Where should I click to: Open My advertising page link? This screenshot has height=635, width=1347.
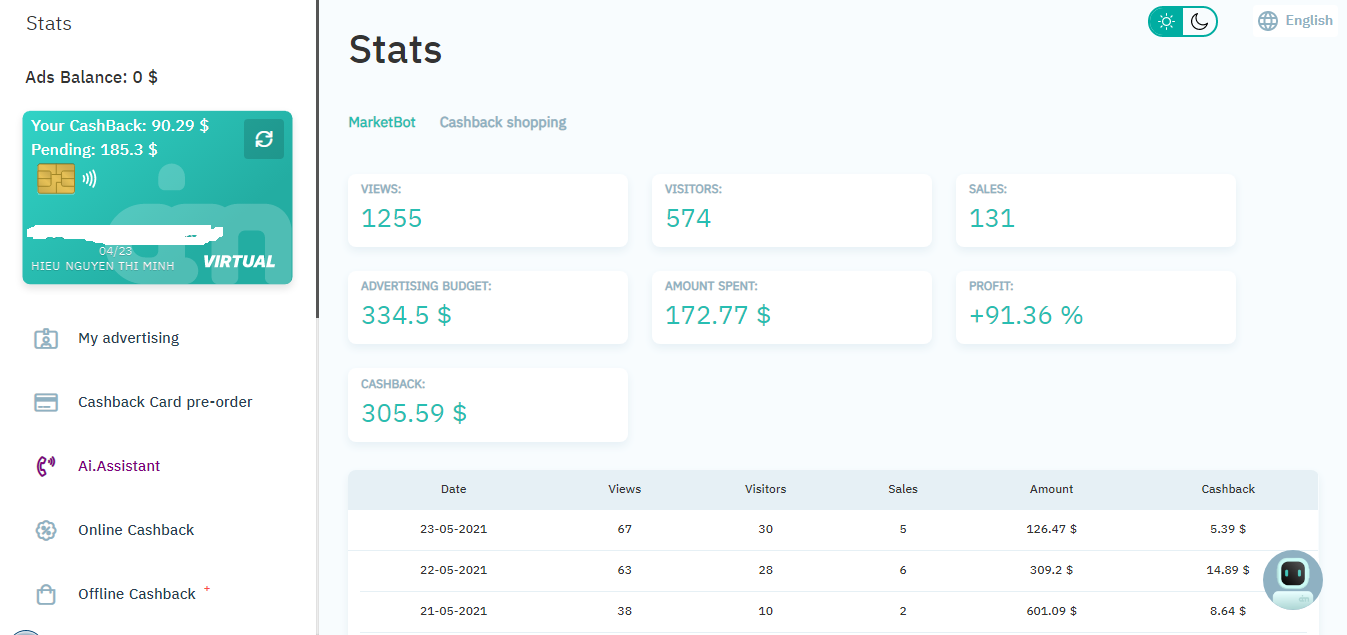(x=128, y=338)
